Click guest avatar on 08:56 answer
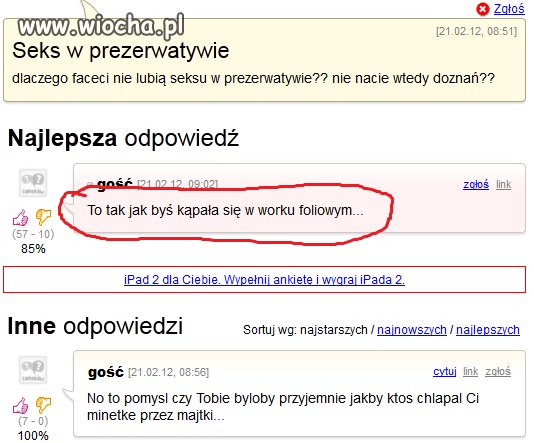 33,370
